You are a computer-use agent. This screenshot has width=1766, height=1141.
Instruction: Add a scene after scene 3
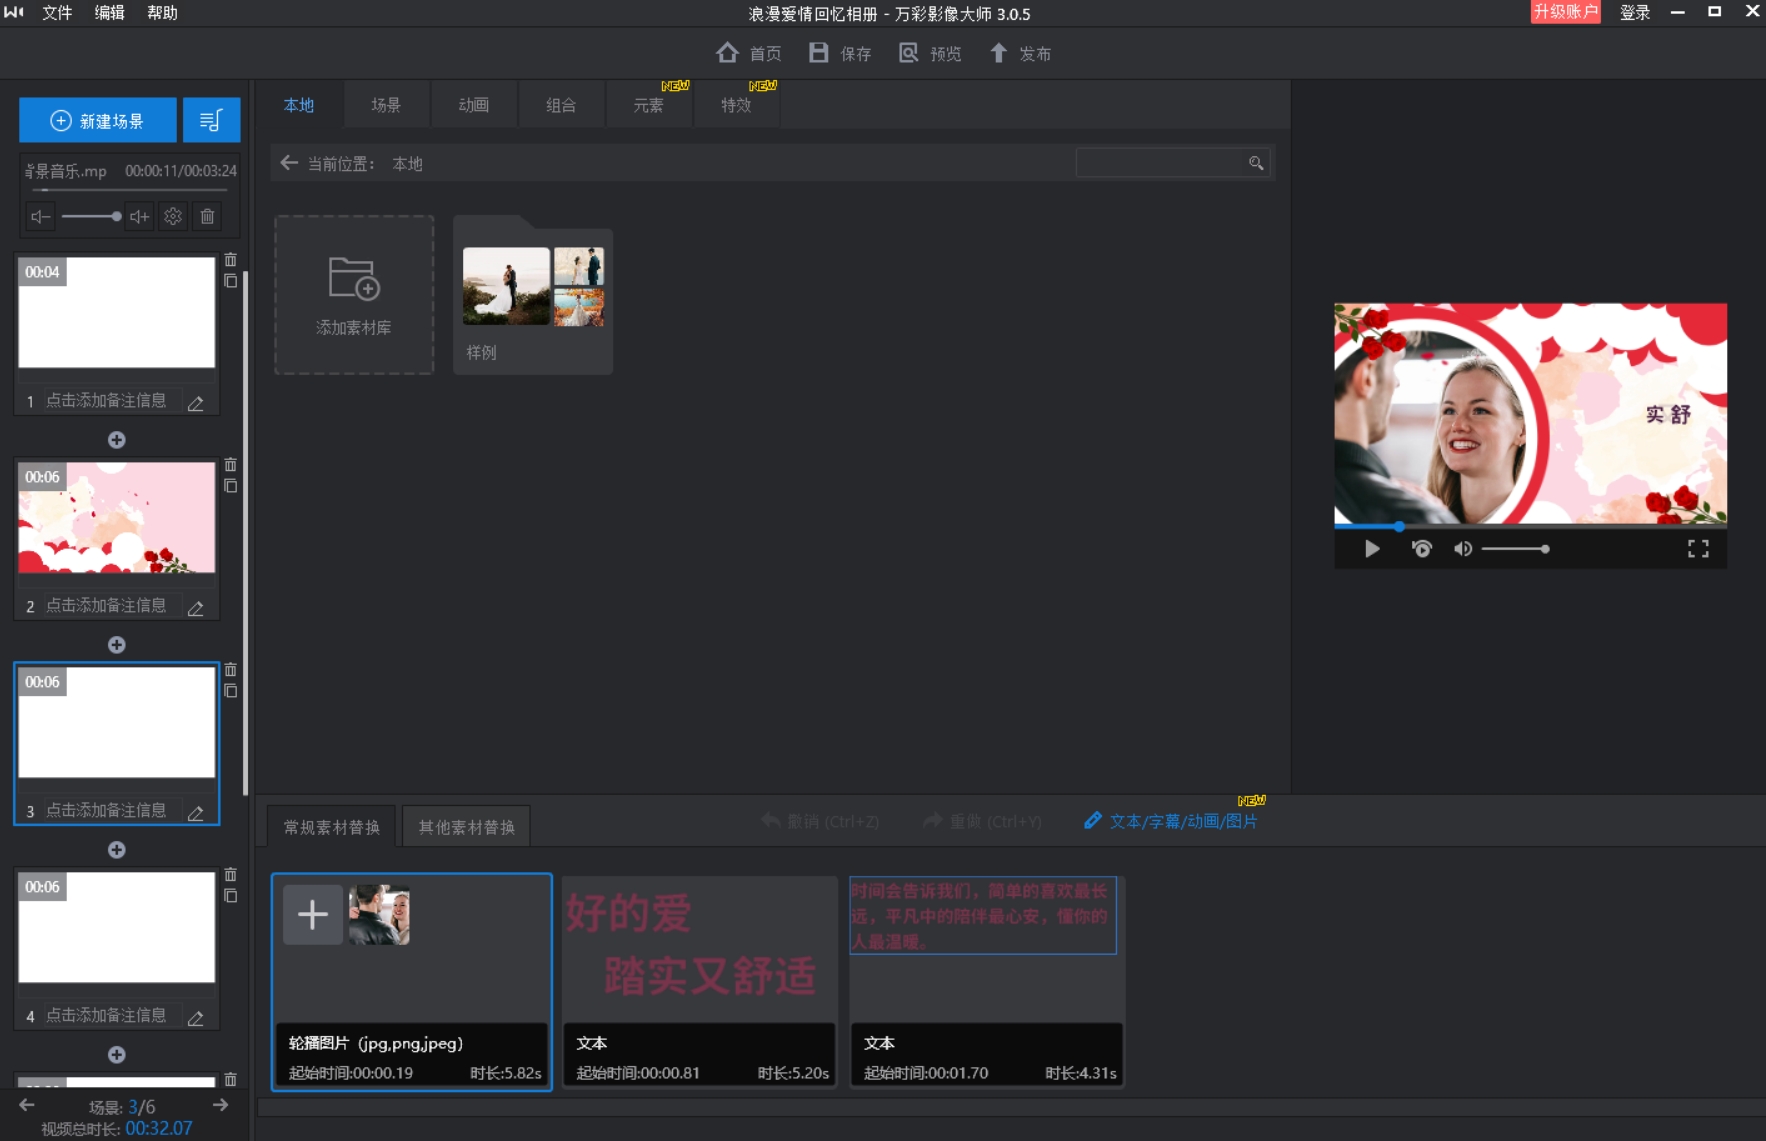pos(117,850)
